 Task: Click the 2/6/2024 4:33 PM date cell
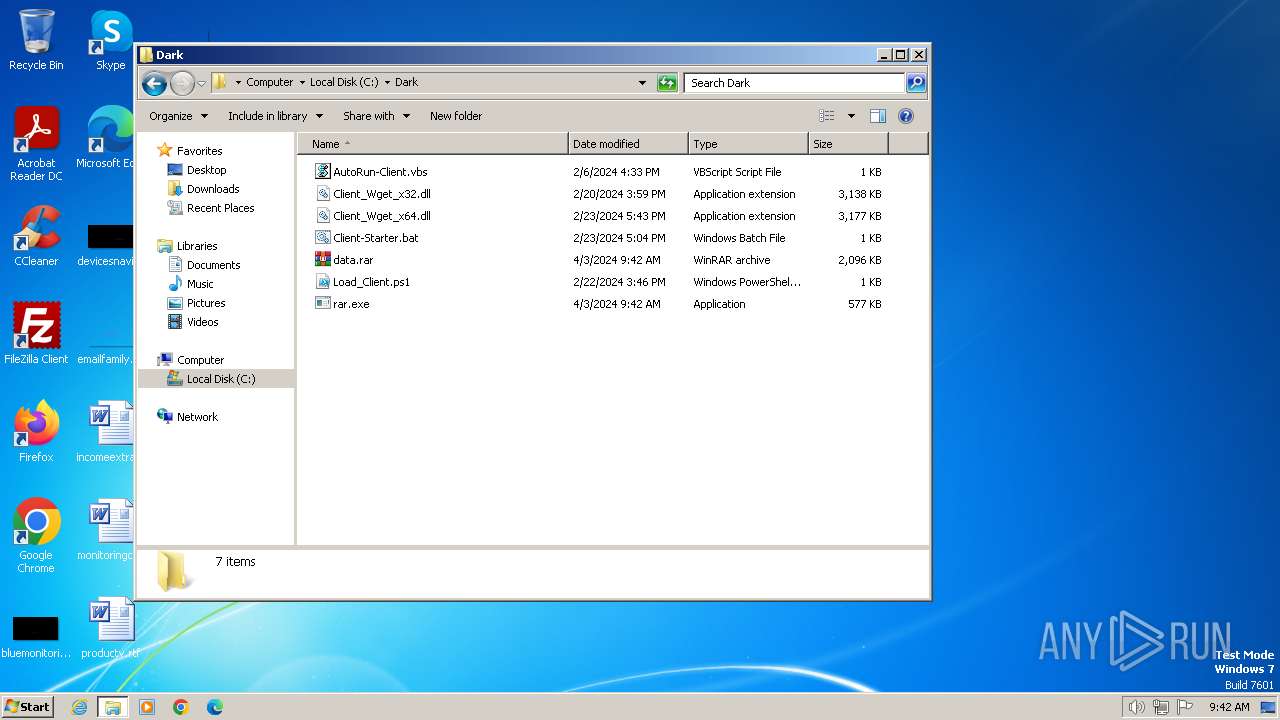point(616,172)
